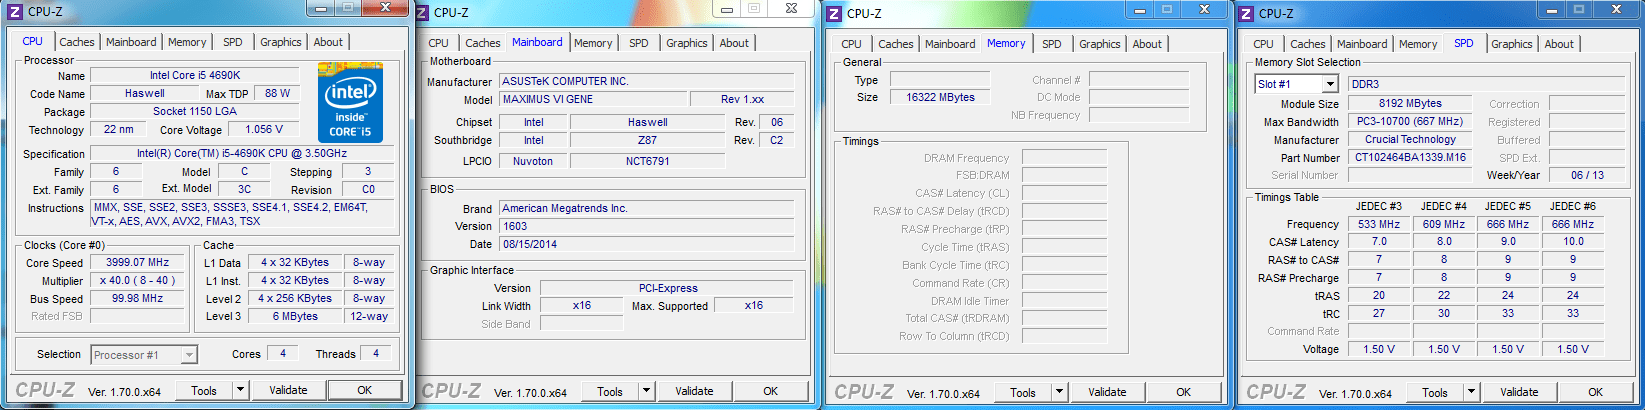Viewport: 1645px width, 410px height.
Task: Switch to Mainboard tab in Memory window
Action: click(950, 44)
